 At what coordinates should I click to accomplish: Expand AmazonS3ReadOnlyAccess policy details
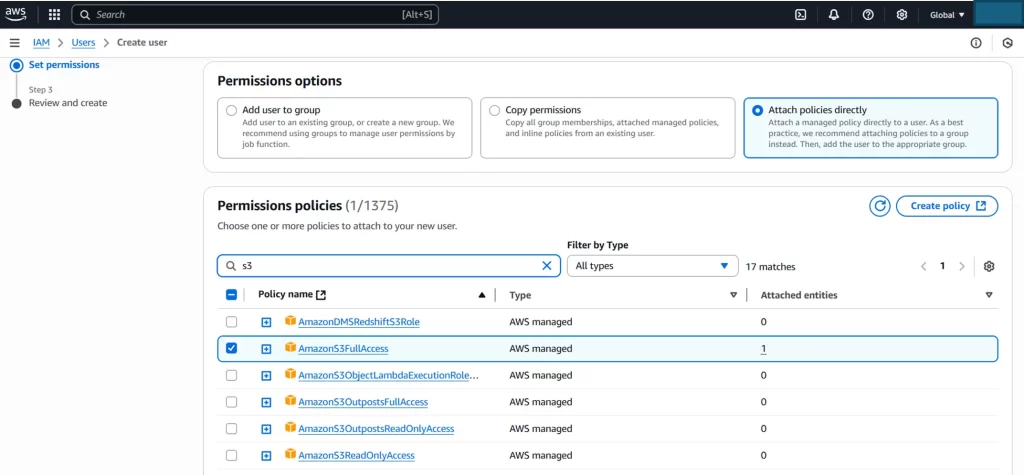266,456
